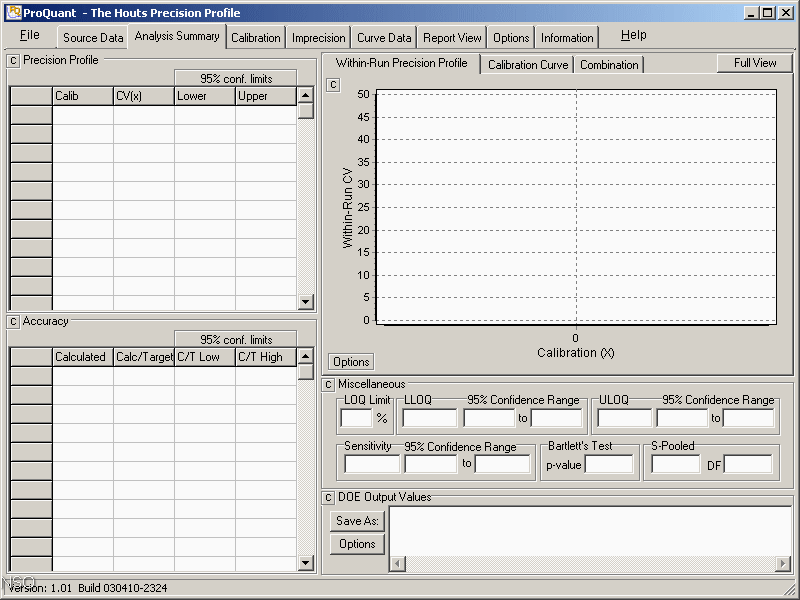Click the LOQ Limit percent field

(356, 418)
